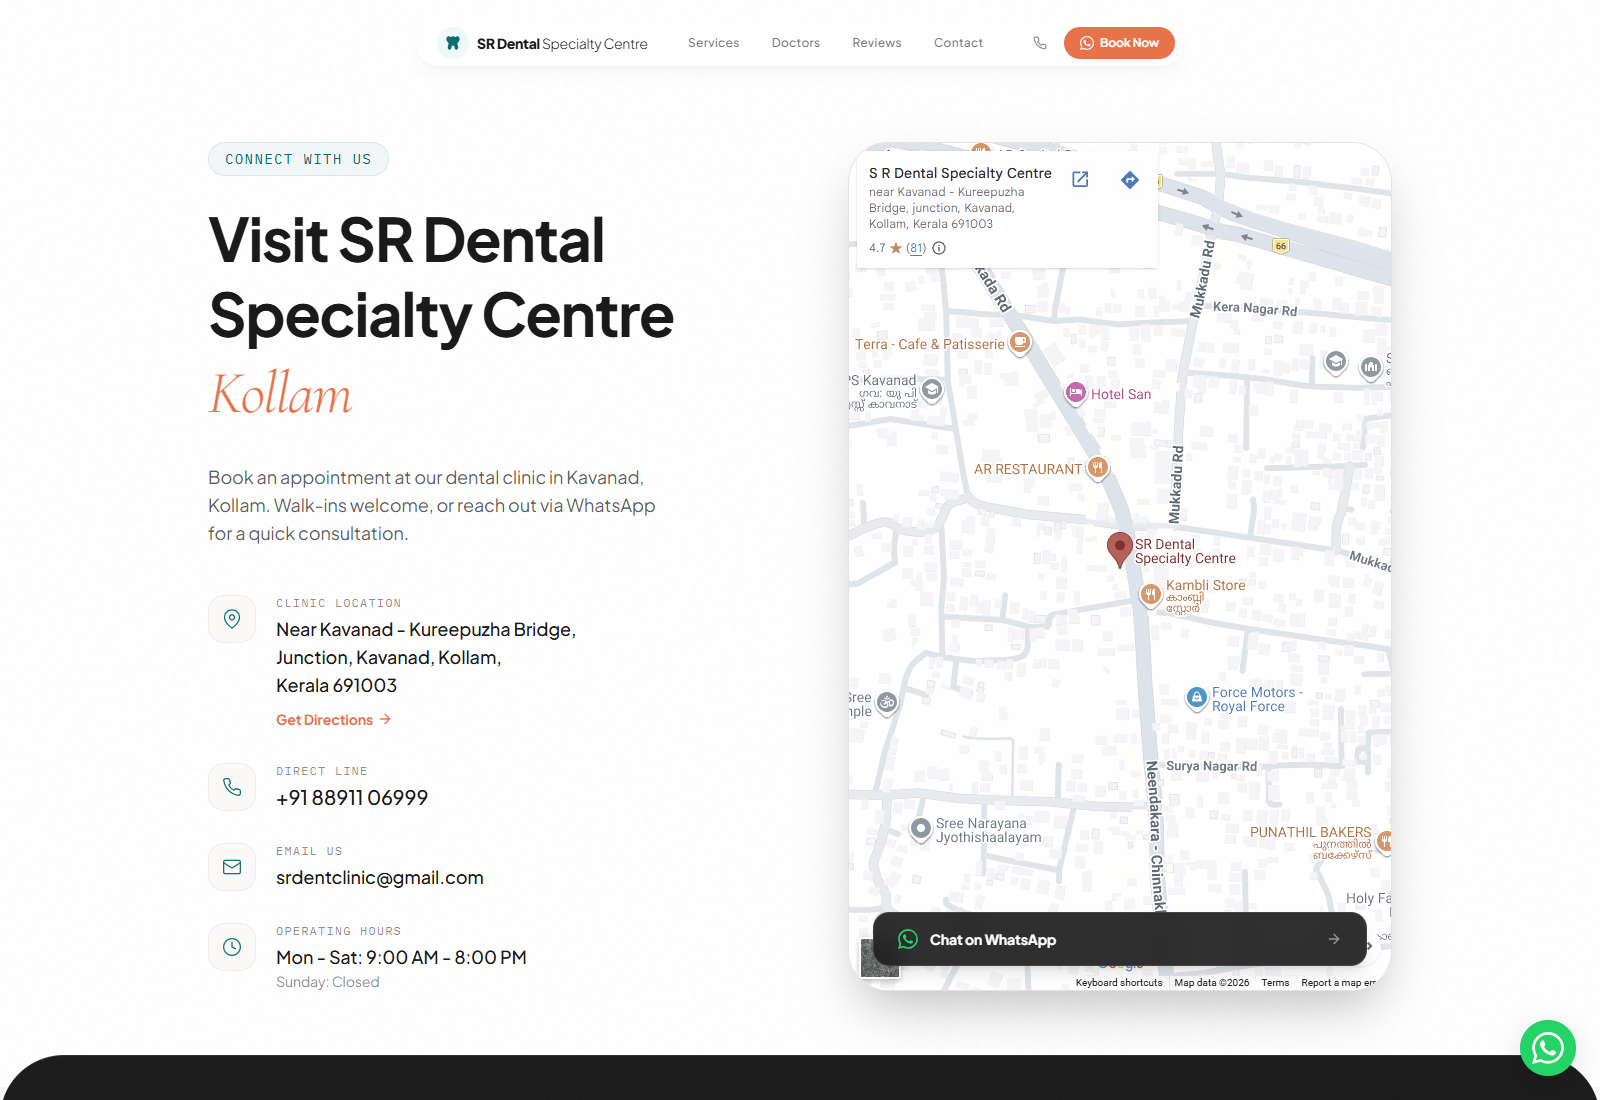
Task: Click the Sree Narayana Jyothishaalayam marker
Action: click(x=921, y=829)
